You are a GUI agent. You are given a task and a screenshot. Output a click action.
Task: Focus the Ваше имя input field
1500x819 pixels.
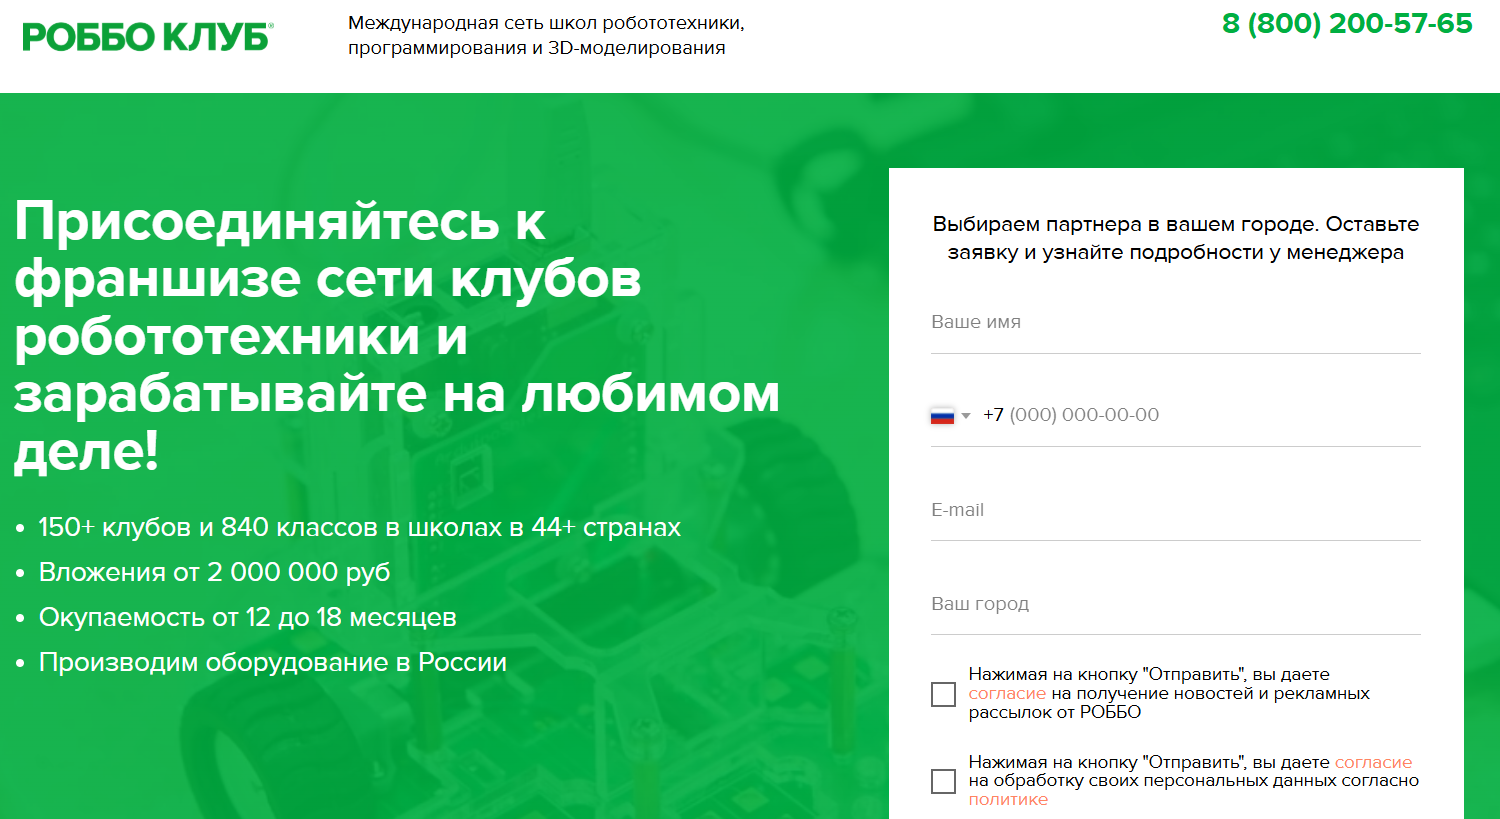(1175, 323)
